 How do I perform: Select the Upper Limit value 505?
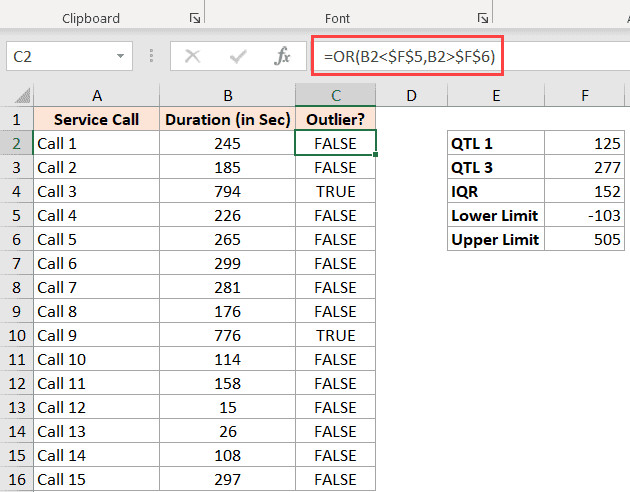coord(587,239)
